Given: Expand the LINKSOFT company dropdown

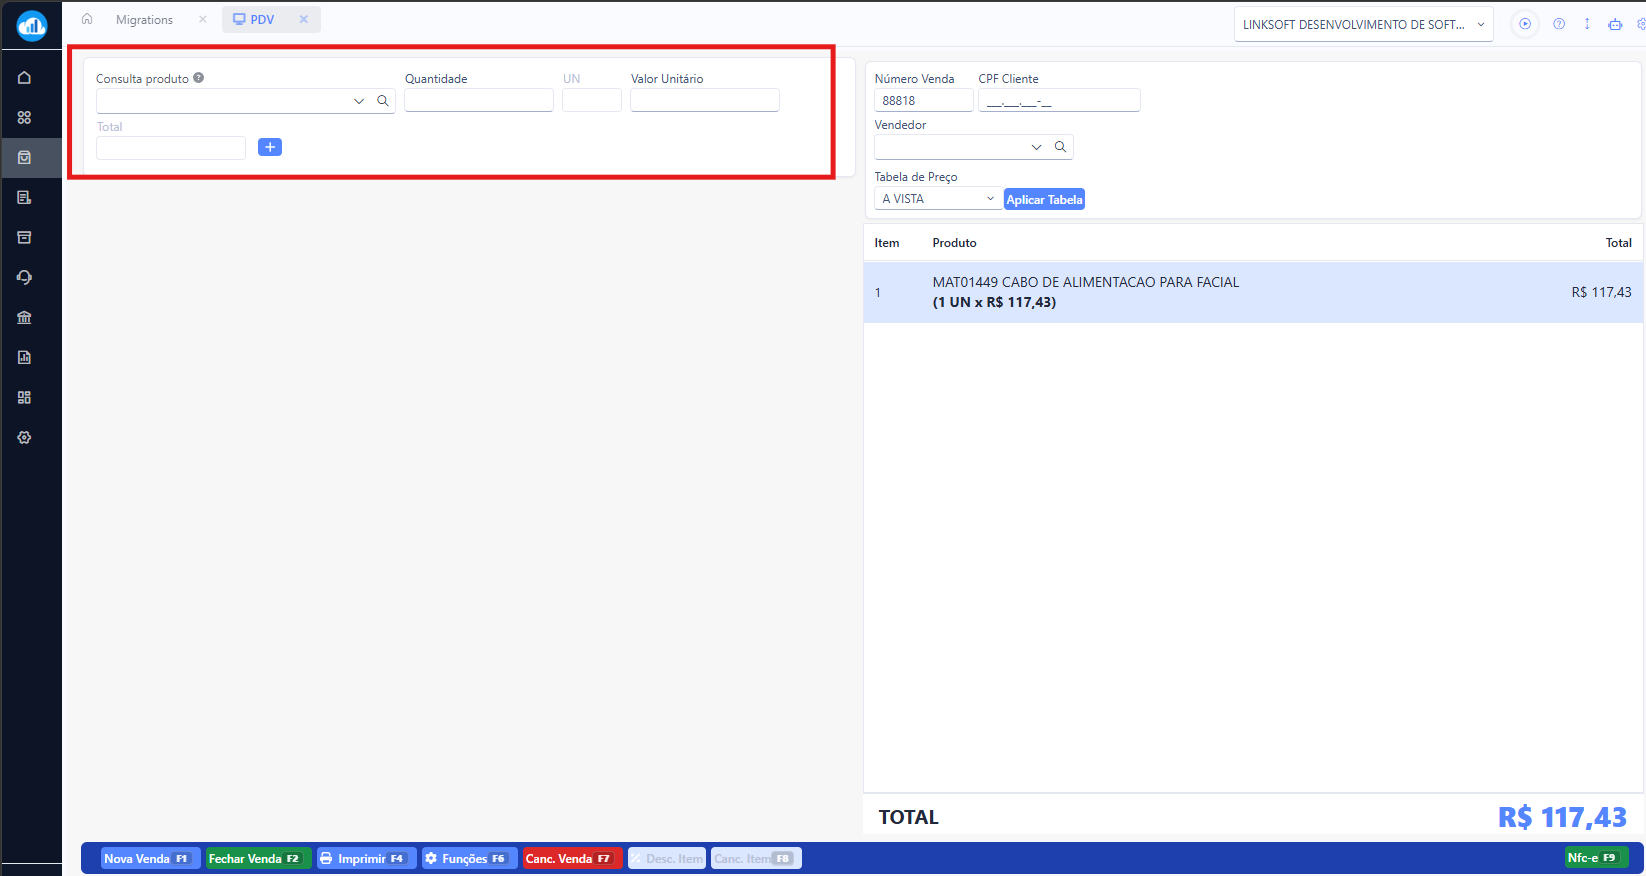Looking at the screenshot, I should pyautogui.click(x=1364, y=25).
